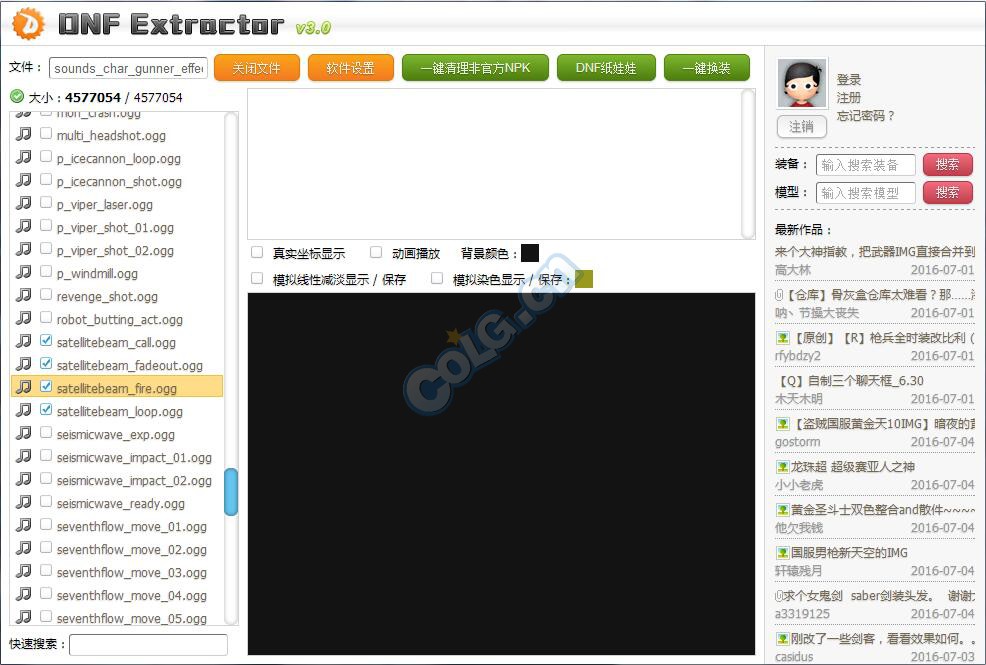The width and height of the screenshot is (986, 665).
Task: Open post 龙珠超 超级赛亚人之神
Action: click(853, 467)
